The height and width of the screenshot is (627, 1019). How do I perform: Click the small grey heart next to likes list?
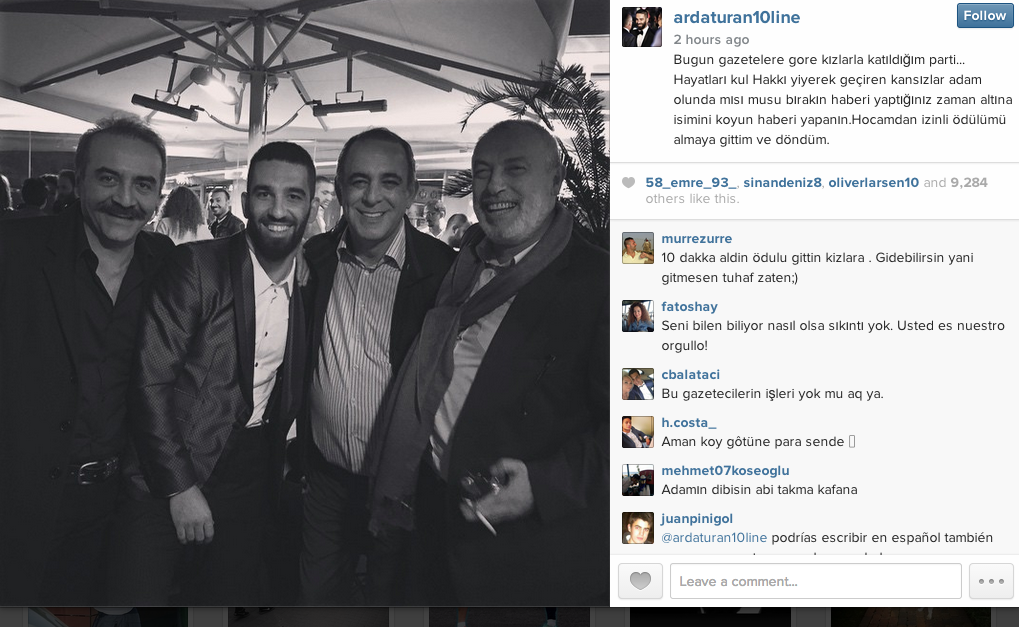pyautogui.click(x=628, y=183)
